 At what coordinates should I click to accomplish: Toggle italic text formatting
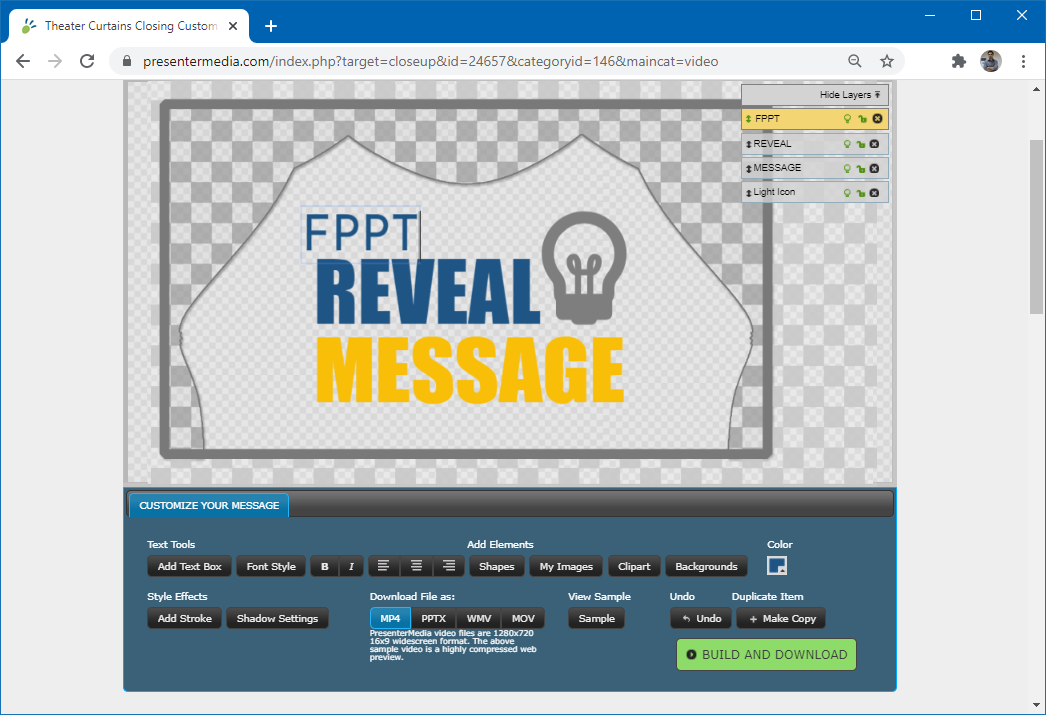(351, 567)
